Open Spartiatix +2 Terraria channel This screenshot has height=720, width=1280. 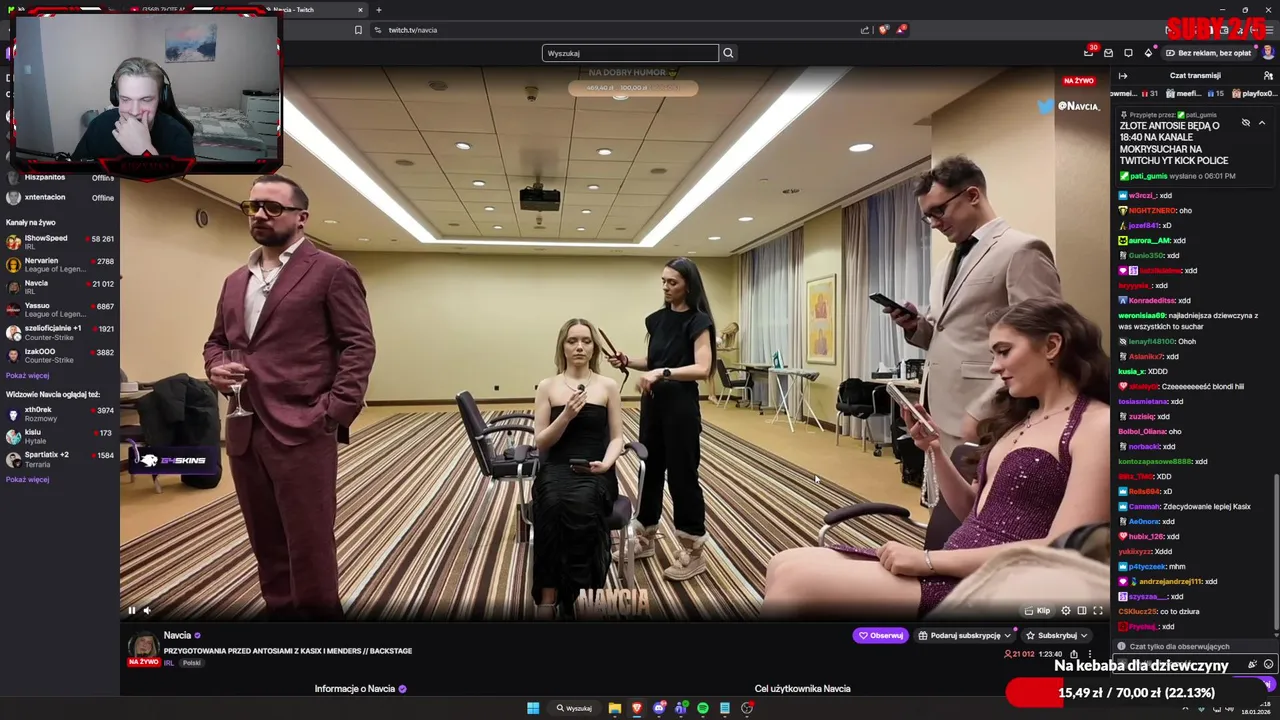(60, 459)
